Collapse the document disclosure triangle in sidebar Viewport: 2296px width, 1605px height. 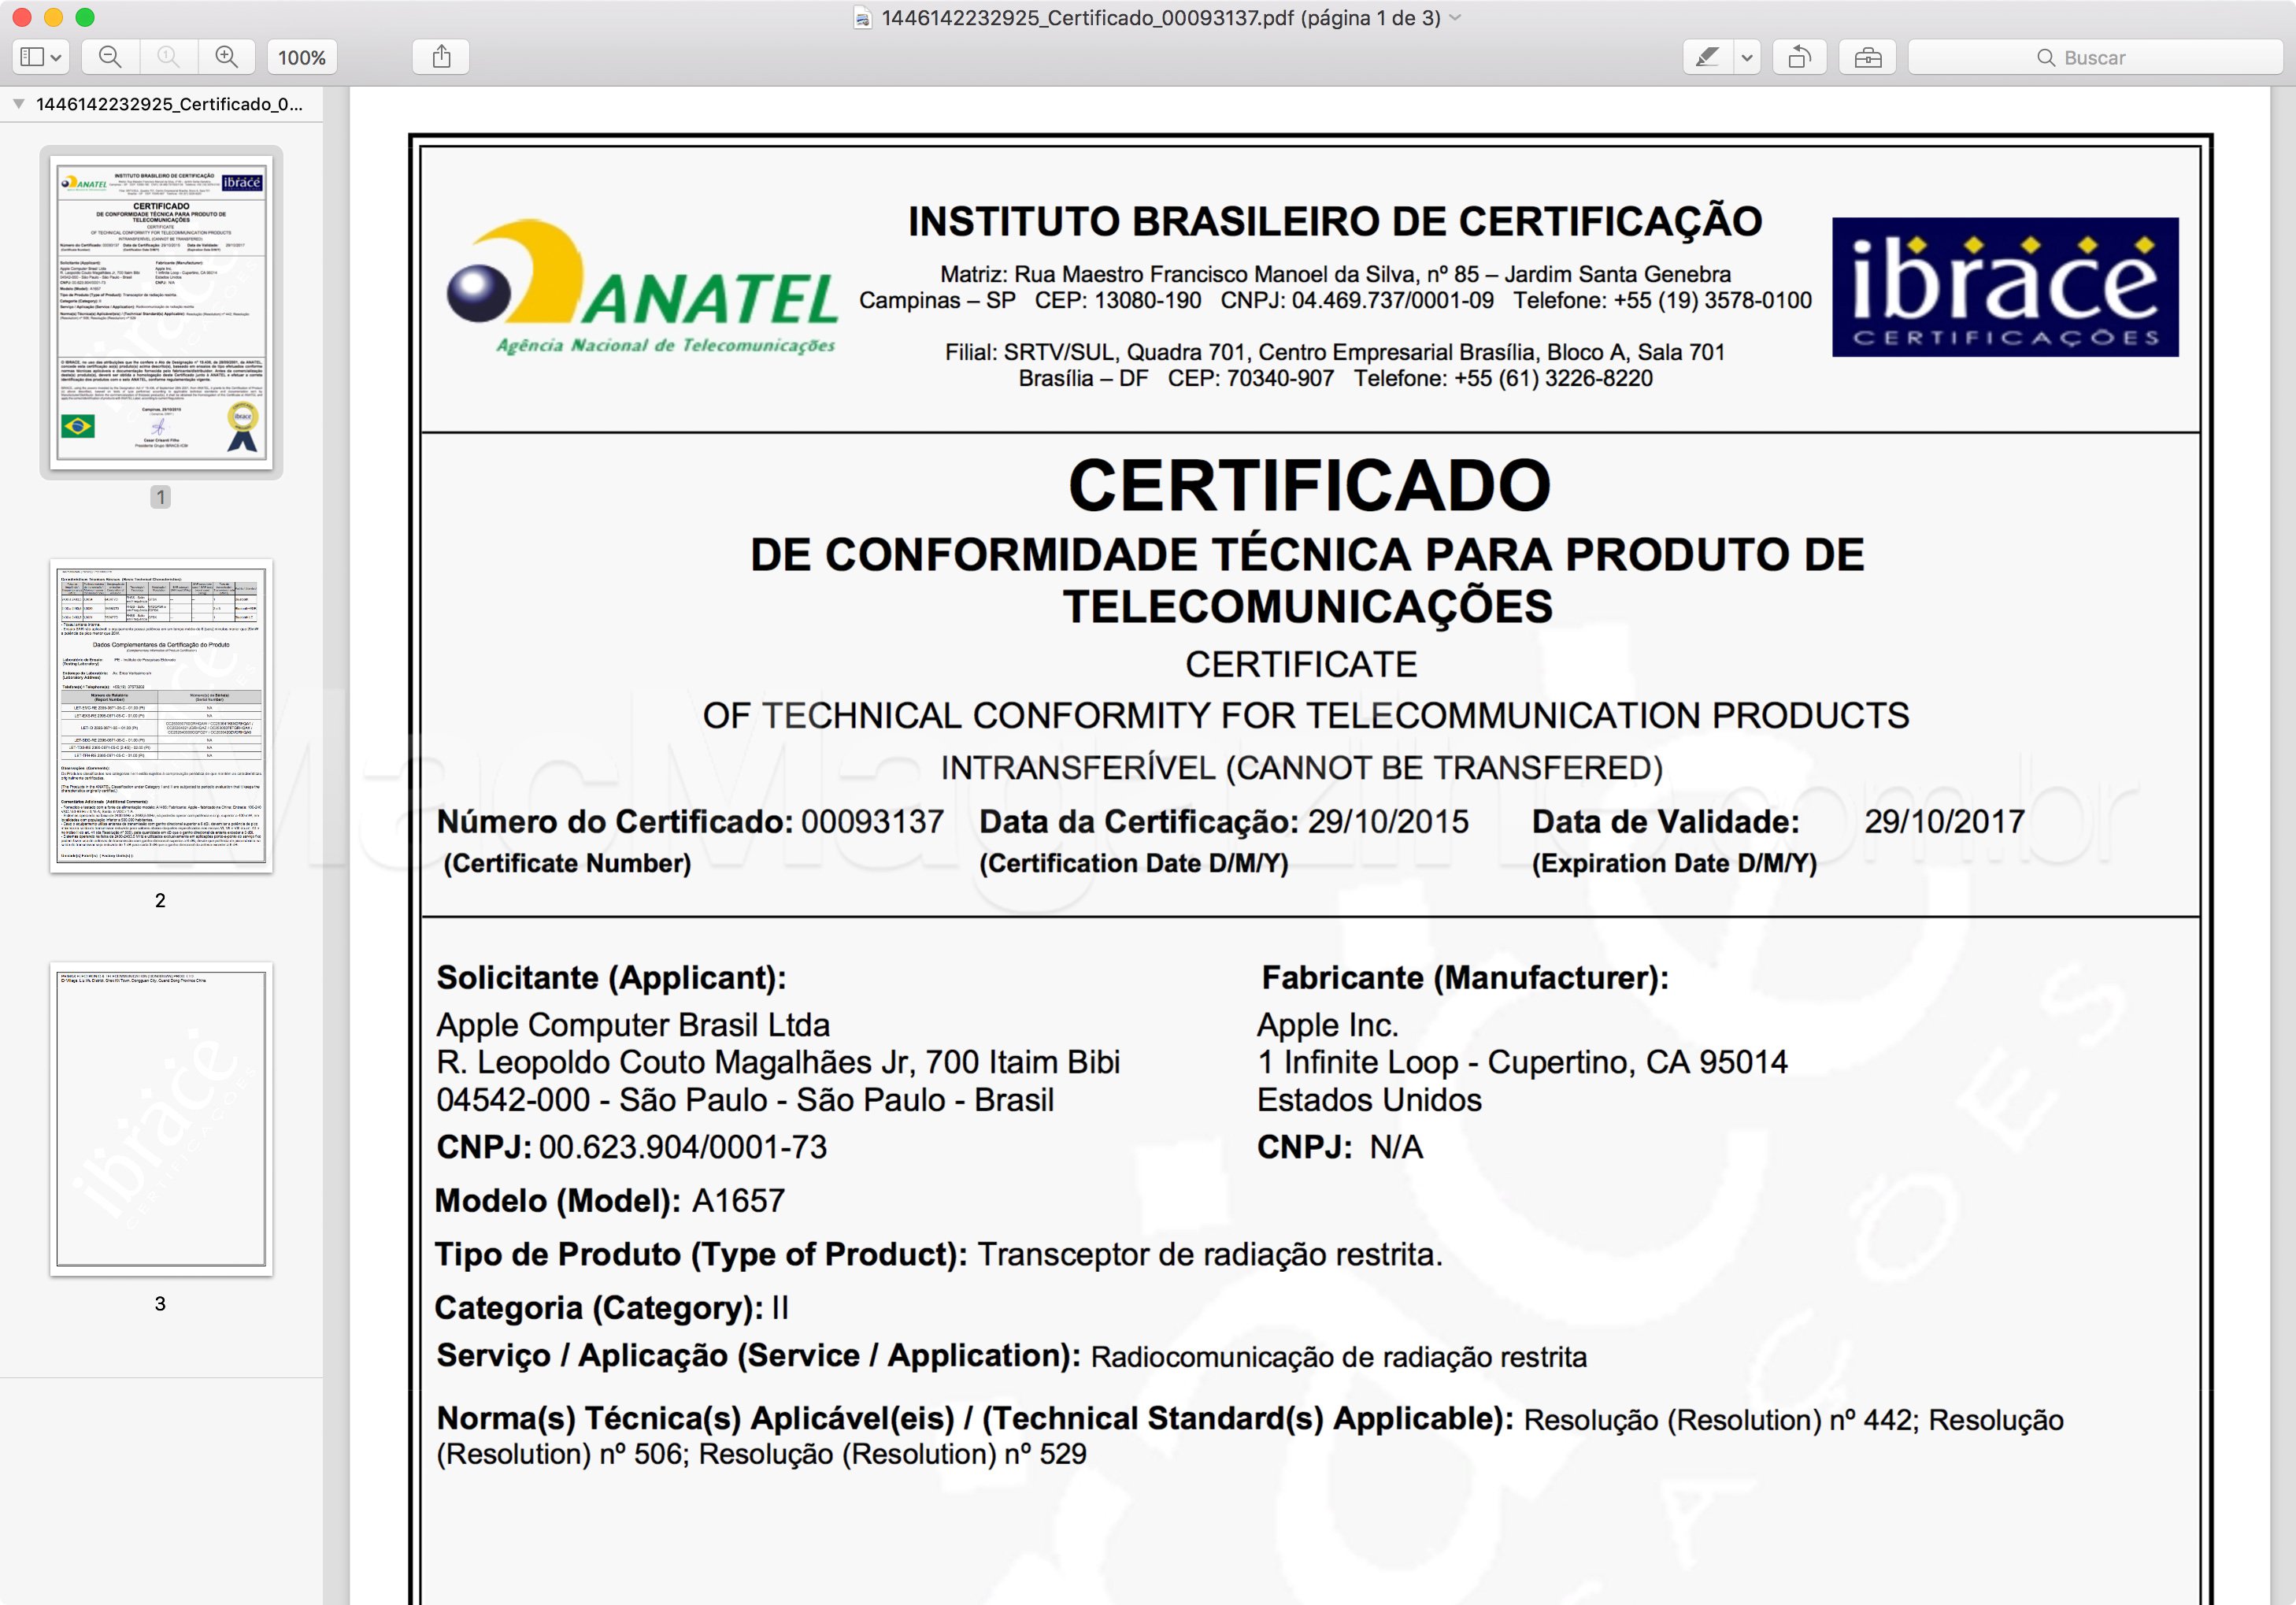click(18, 104)
